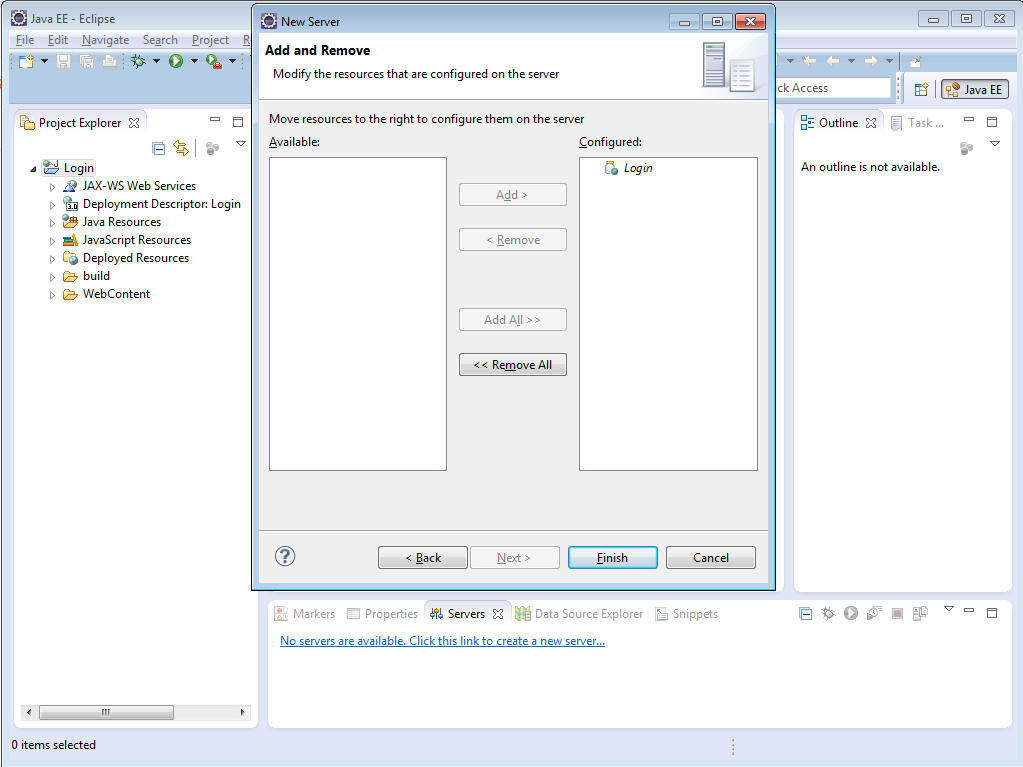Select the Run External Tools icon

click(x=214, y=60)
